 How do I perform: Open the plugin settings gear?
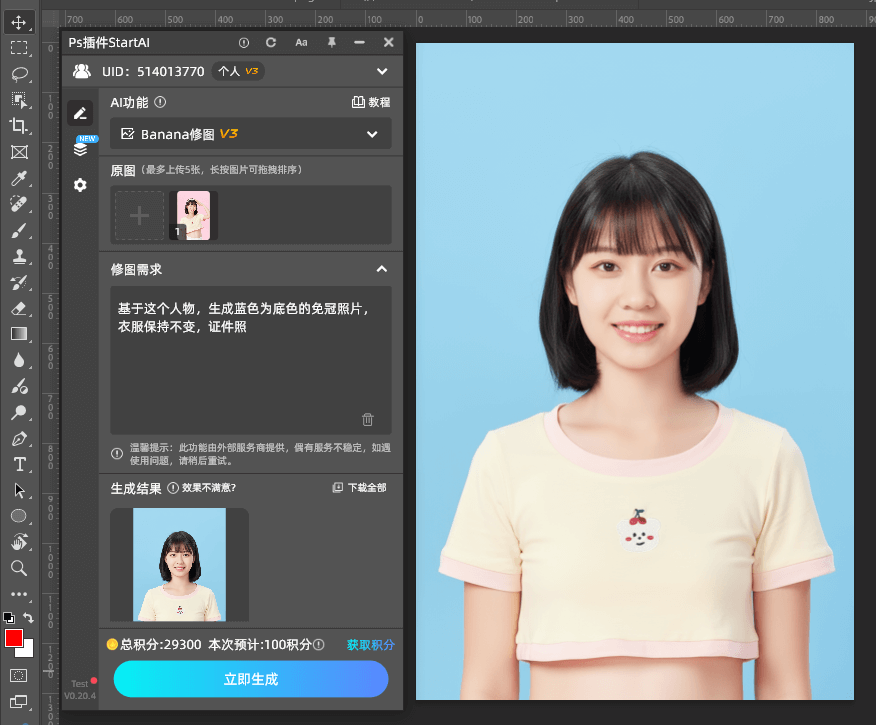(x=80, y=185)
